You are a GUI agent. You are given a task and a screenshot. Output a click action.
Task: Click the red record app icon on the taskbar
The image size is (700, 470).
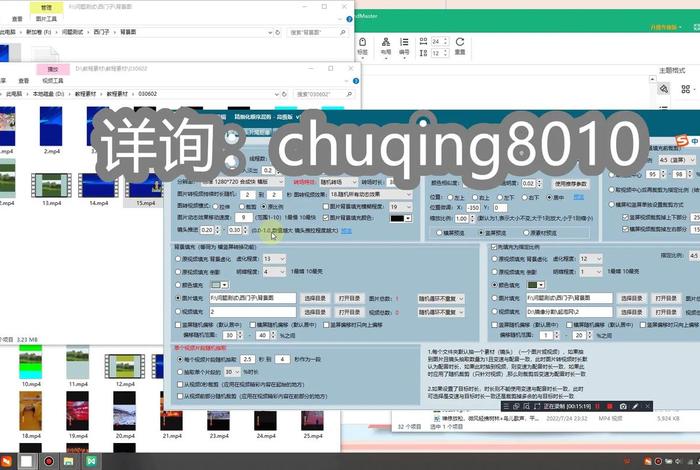tap(48, 461)
